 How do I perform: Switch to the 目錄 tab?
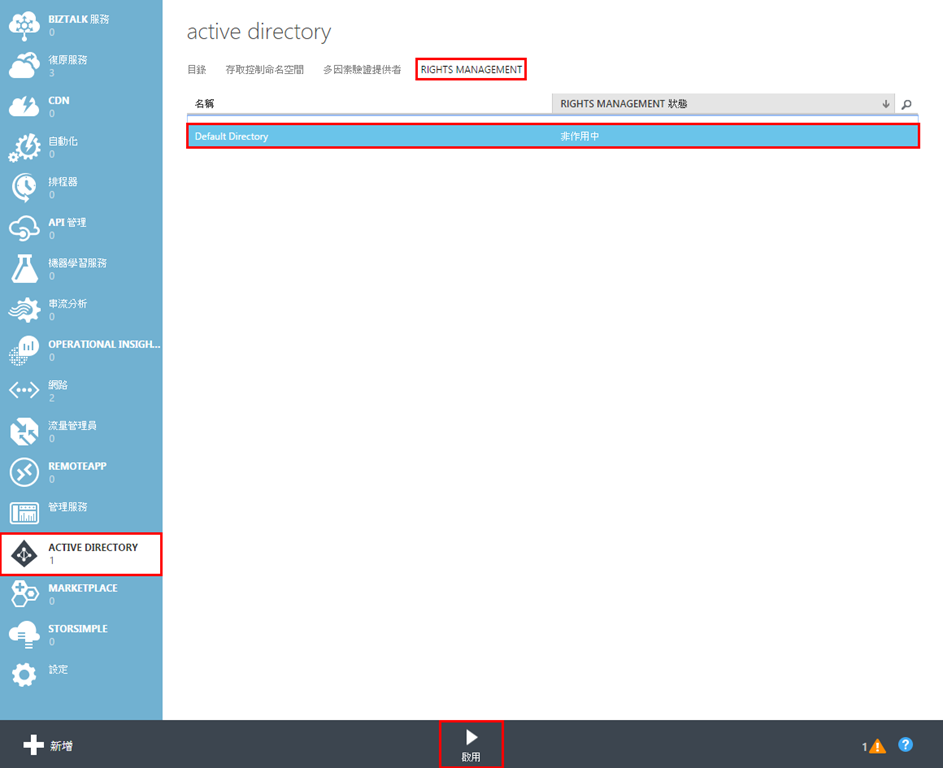pyautogui.click(x=197, y=70)
